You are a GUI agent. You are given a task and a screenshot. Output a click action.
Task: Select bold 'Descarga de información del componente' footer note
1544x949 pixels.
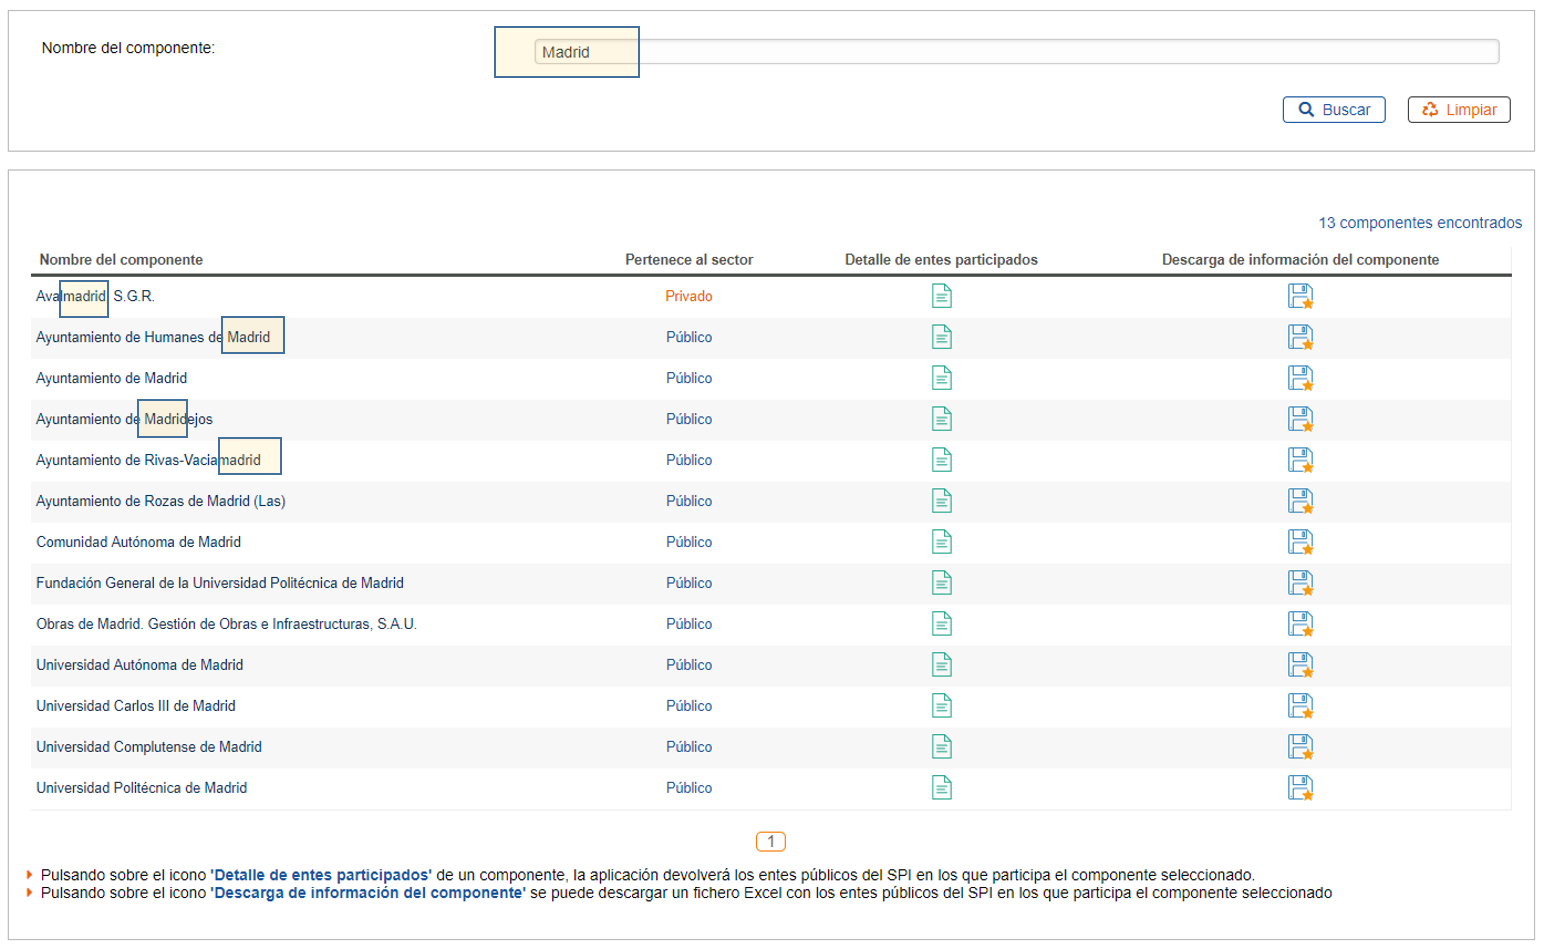click(368, 893)
